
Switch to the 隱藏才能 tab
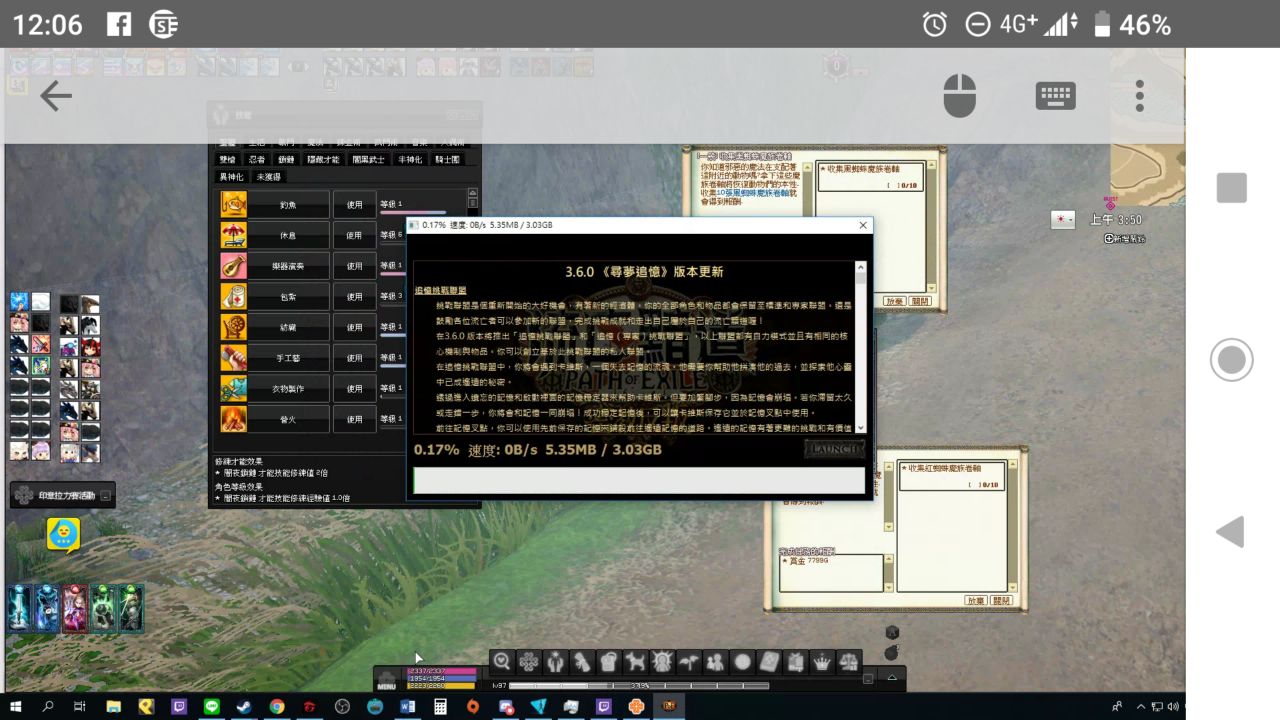(x=322, y=159)
